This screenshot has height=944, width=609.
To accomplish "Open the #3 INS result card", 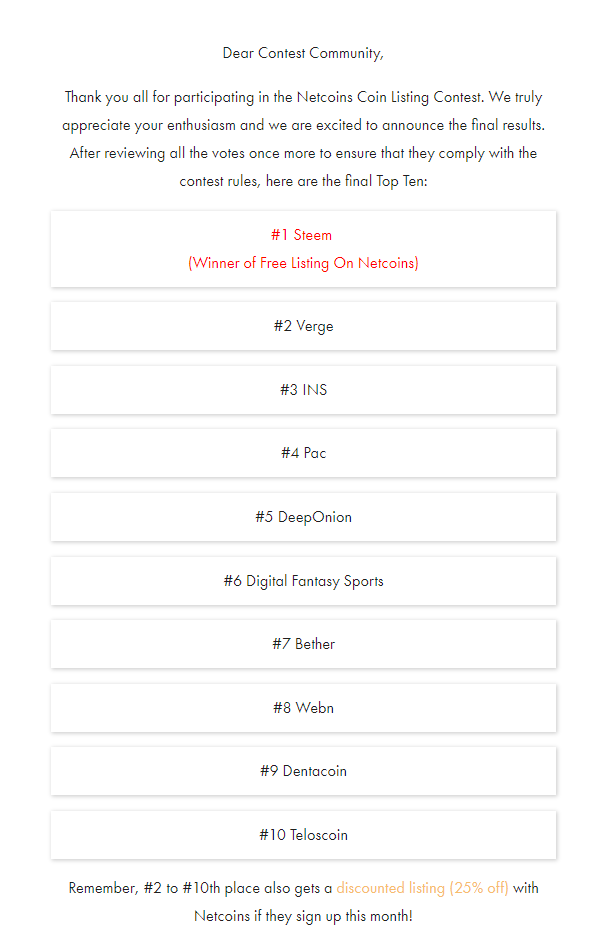I will (303, 390).
